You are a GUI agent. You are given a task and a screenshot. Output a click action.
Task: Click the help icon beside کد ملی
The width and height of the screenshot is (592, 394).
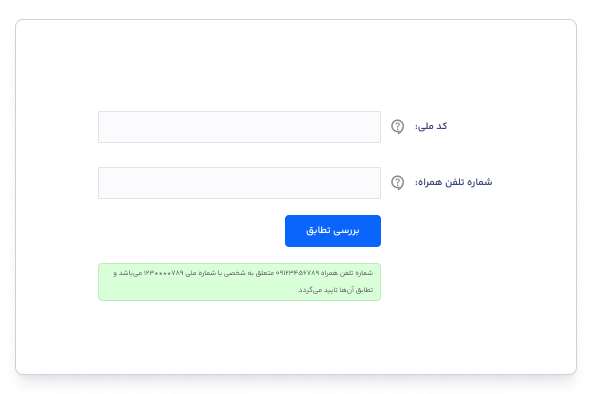click(x=397, y=127)
